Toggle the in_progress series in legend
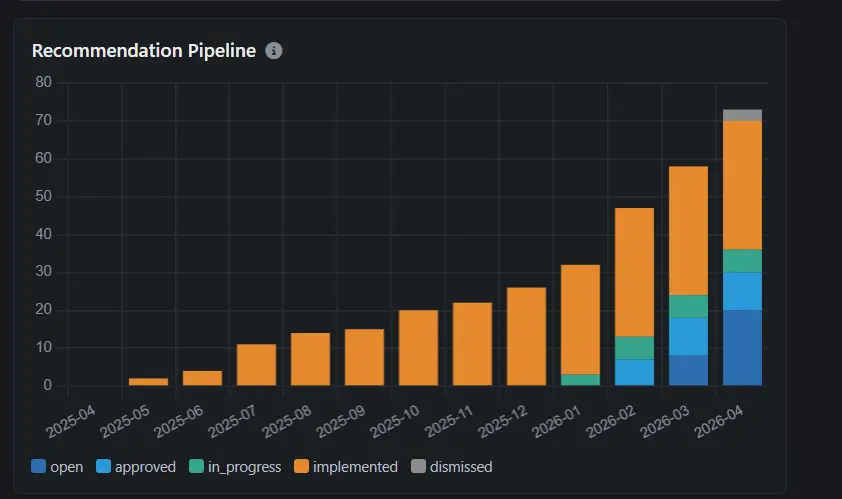This screenshot has height=499, width=842. click(x=235, y=467)
